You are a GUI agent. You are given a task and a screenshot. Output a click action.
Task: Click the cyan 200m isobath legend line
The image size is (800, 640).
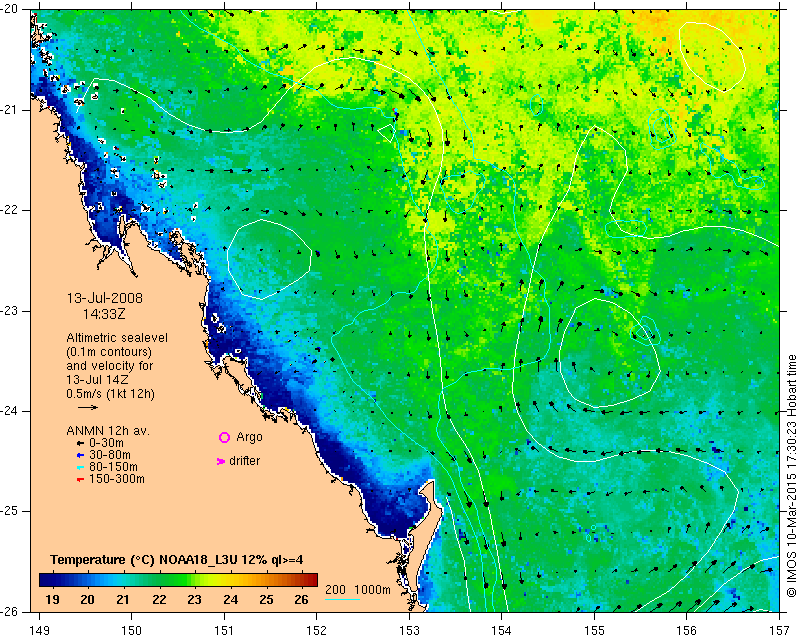click(x=342, y=599)
